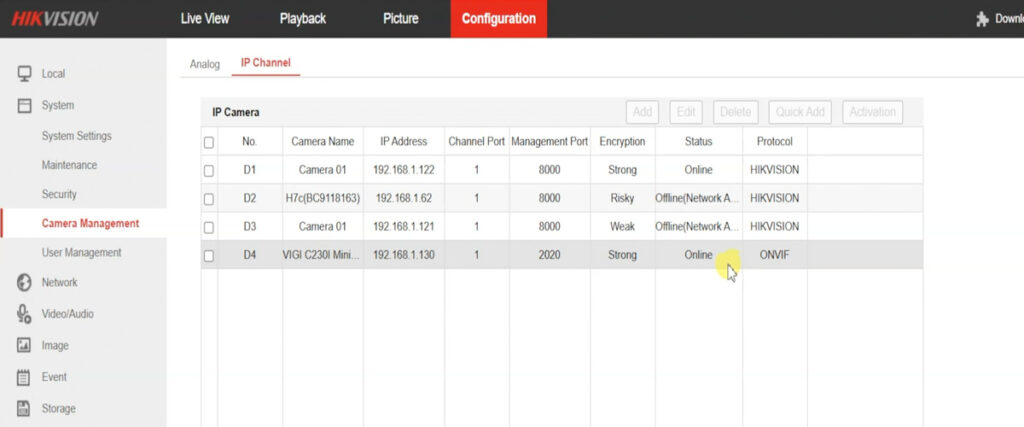The width and height of the screenshot is (1024, 427).
Task: Check the box for camera D1
Action: tap(209, 170)
